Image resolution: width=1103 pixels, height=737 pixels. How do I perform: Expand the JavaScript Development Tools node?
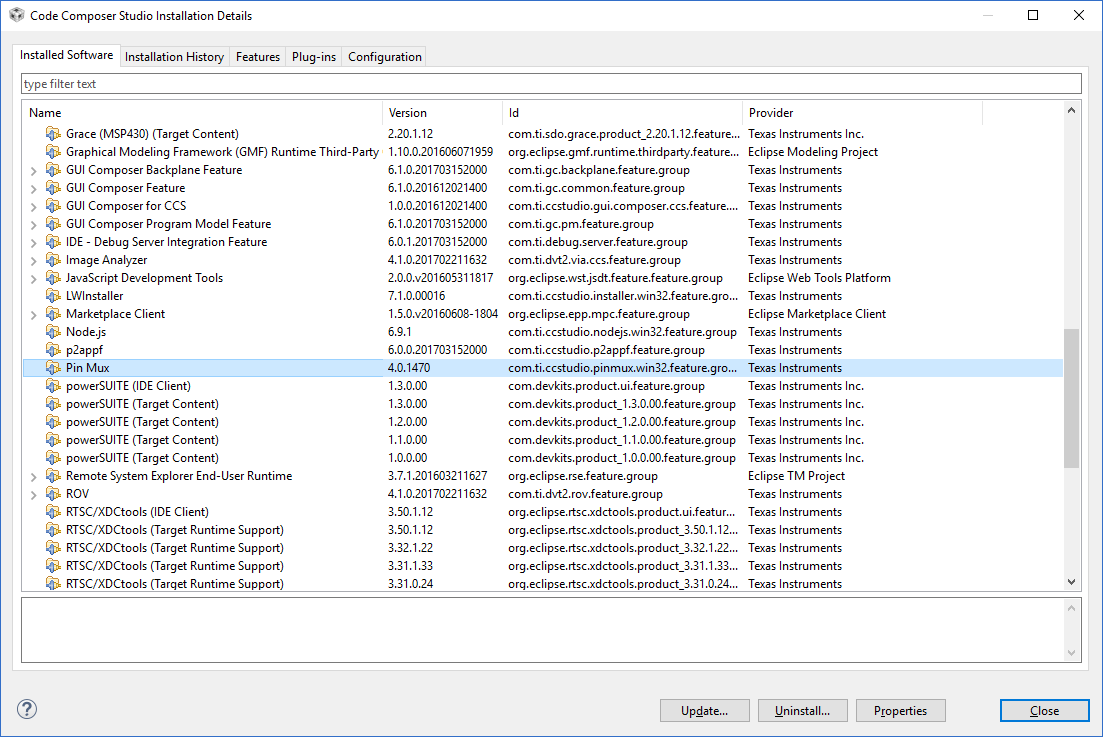[x=33, y=278]
